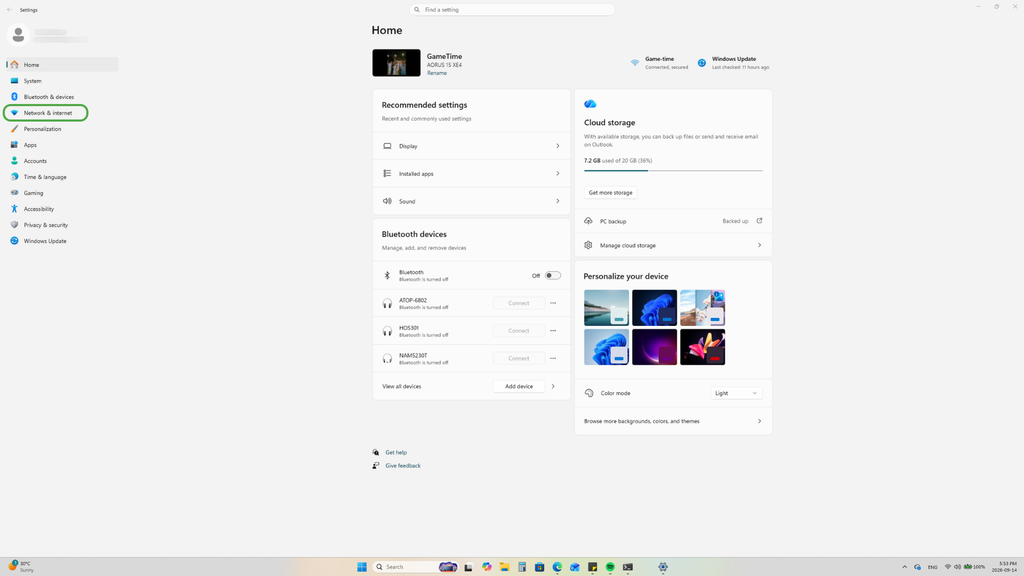The height and width of the screenshot is (576, 1024).
Task: Click the Game-time Wi-Fi status icon
Action: (635, 63)
